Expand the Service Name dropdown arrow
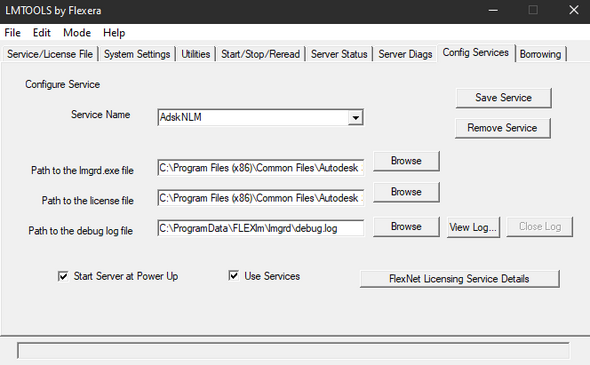This screenshot has width=590, height=365. point(355,118)
